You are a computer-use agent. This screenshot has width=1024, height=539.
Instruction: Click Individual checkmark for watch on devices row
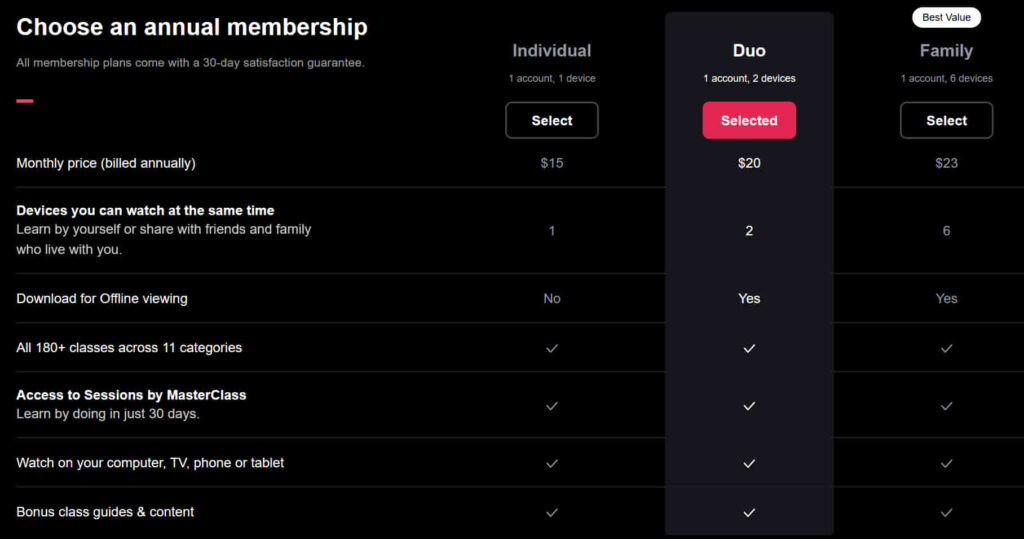pos(552,463)
